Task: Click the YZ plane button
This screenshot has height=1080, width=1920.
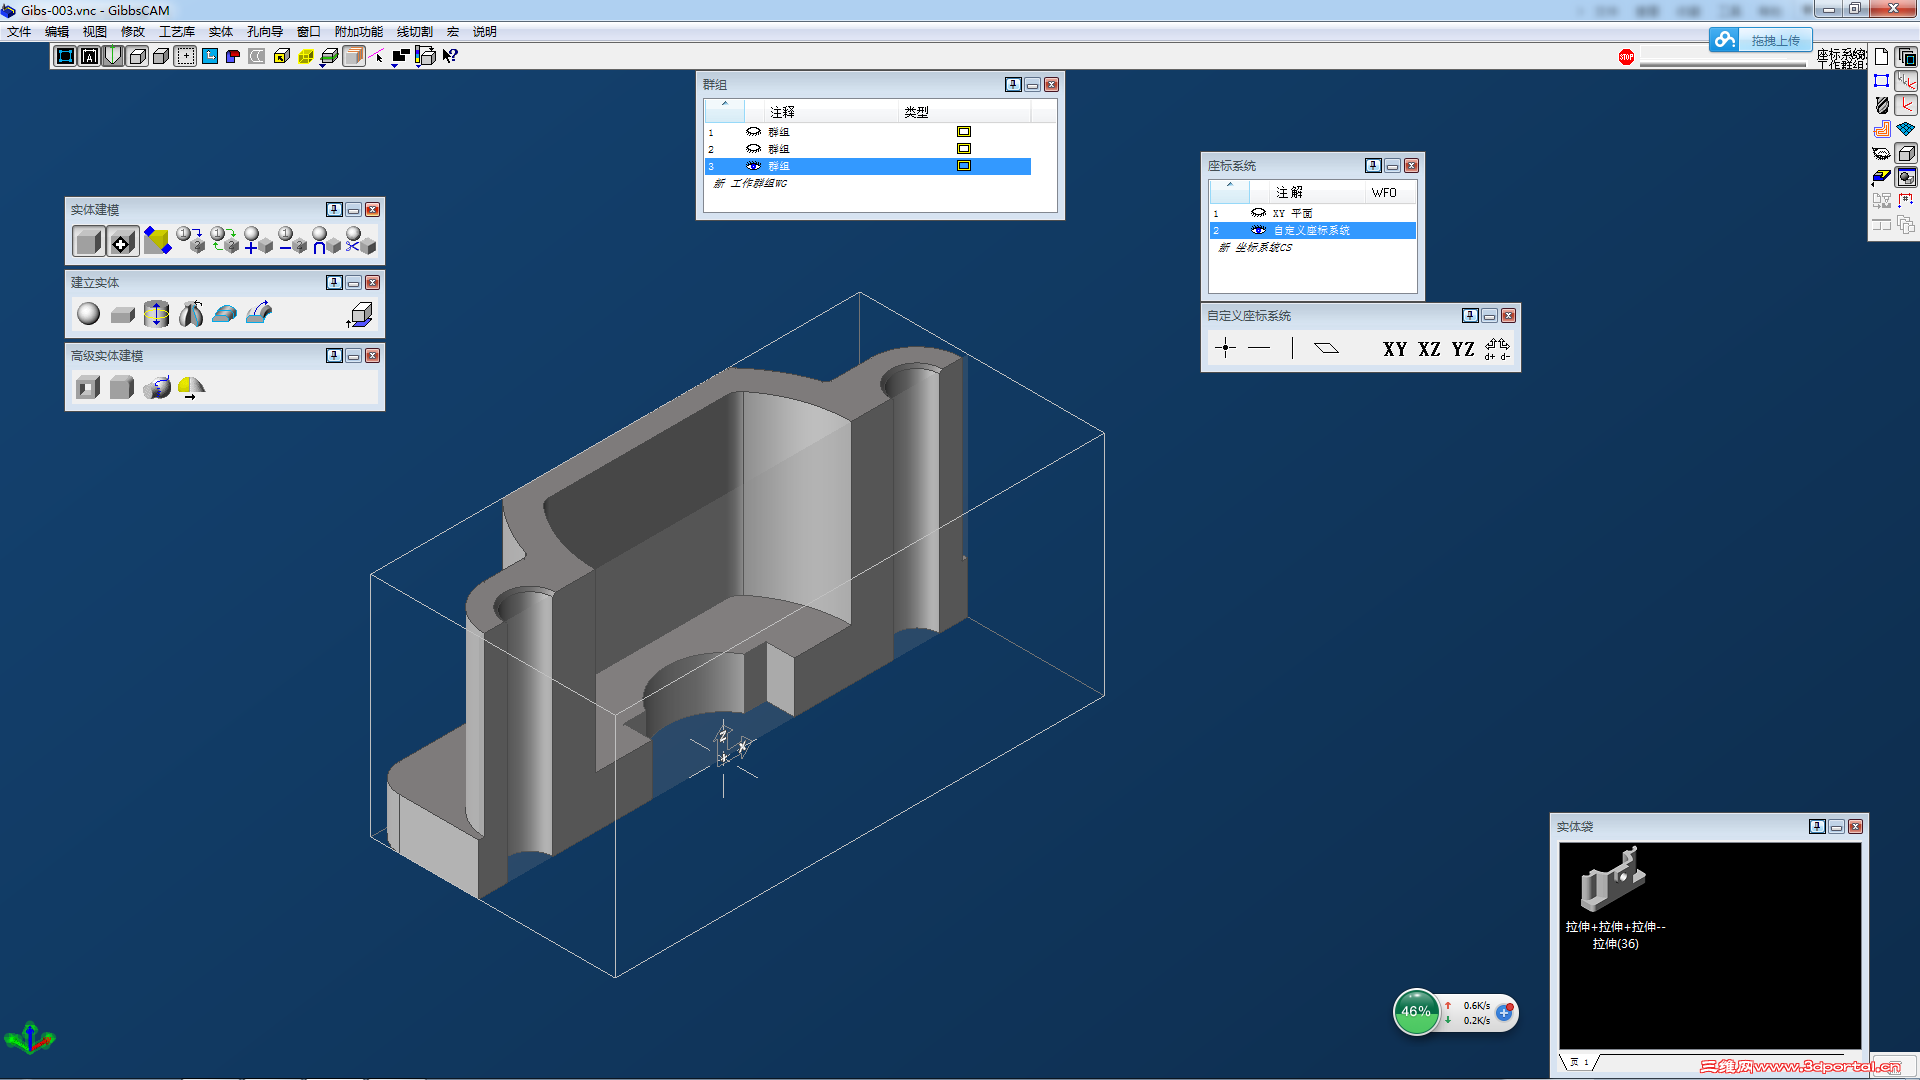Action: (x=1463, y=349)
